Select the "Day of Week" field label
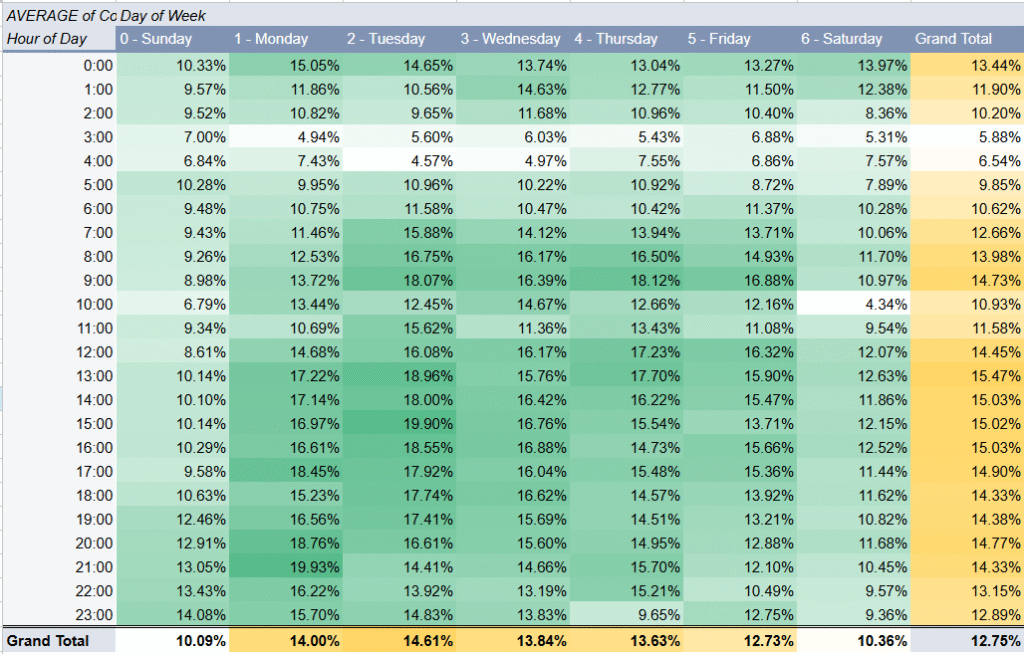Image resolution: width=1024 pixels, height=654 pixels. [x=164, y=16]
